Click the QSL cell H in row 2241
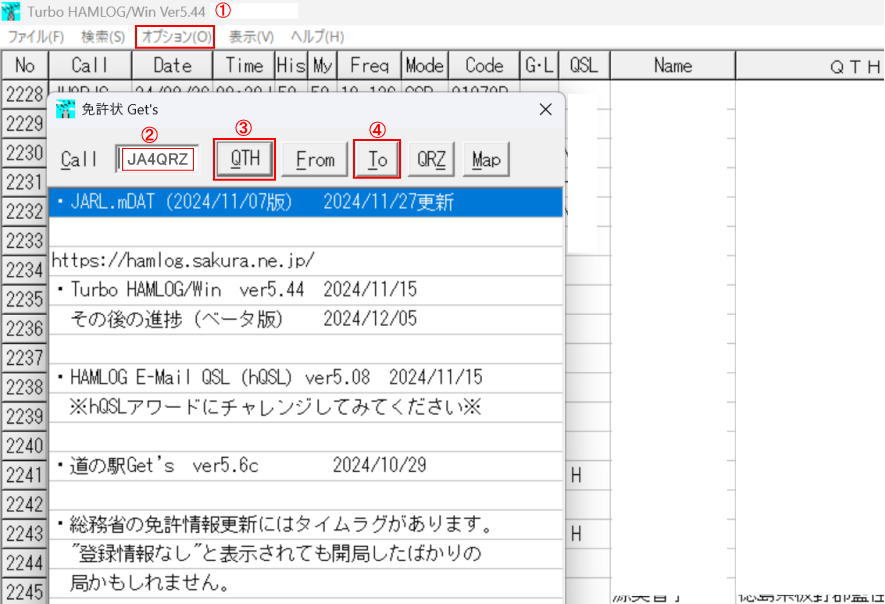The image size is (885, 604). click(x=586, y=475)
